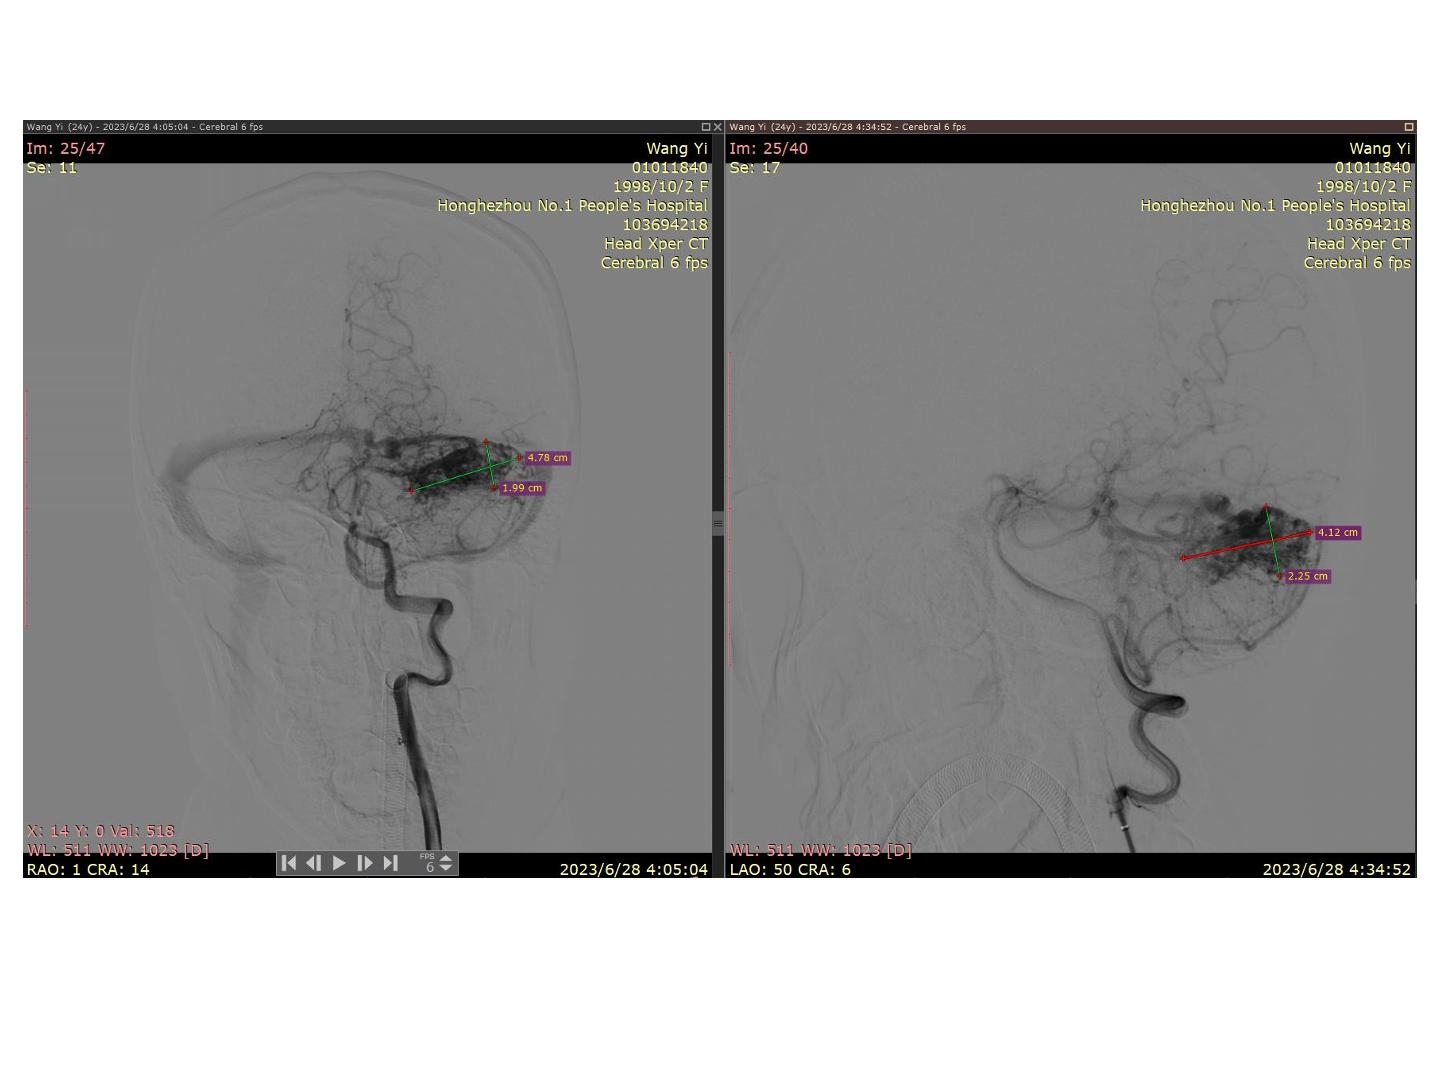Click left pane 'Cerebral 6 fps' overlay
Image resolution: width=1440 pixels, height=1080 pixels.
(654, 262)
